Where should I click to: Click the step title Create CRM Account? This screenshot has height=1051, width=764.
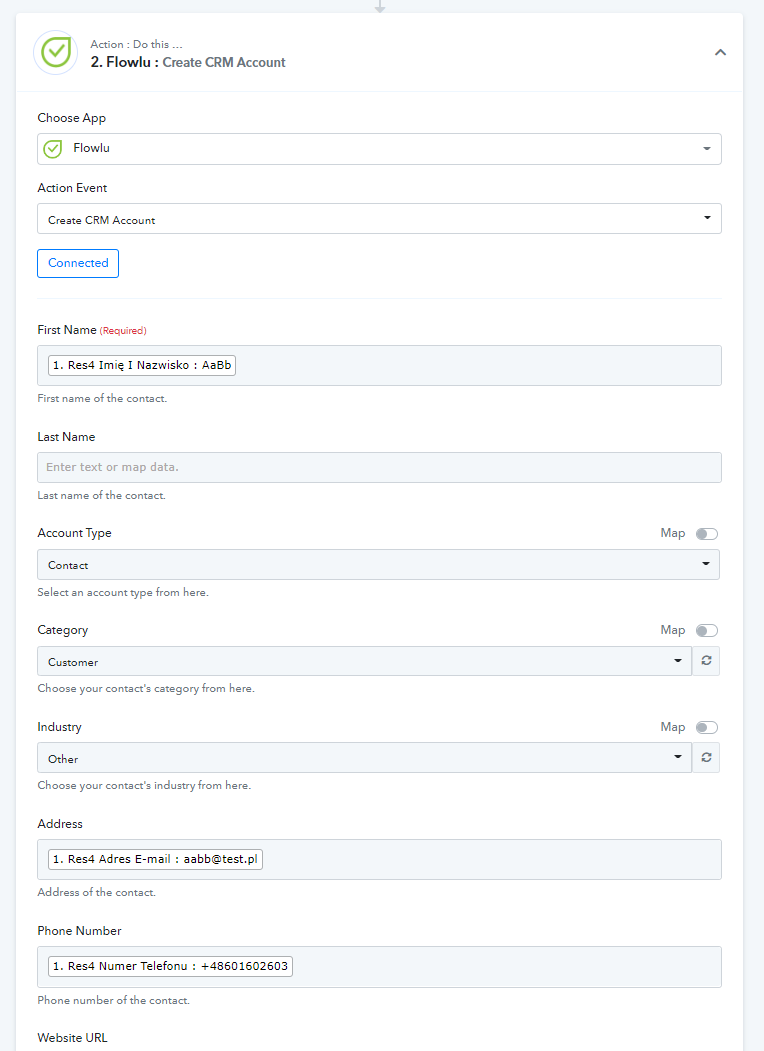[224, 62]
